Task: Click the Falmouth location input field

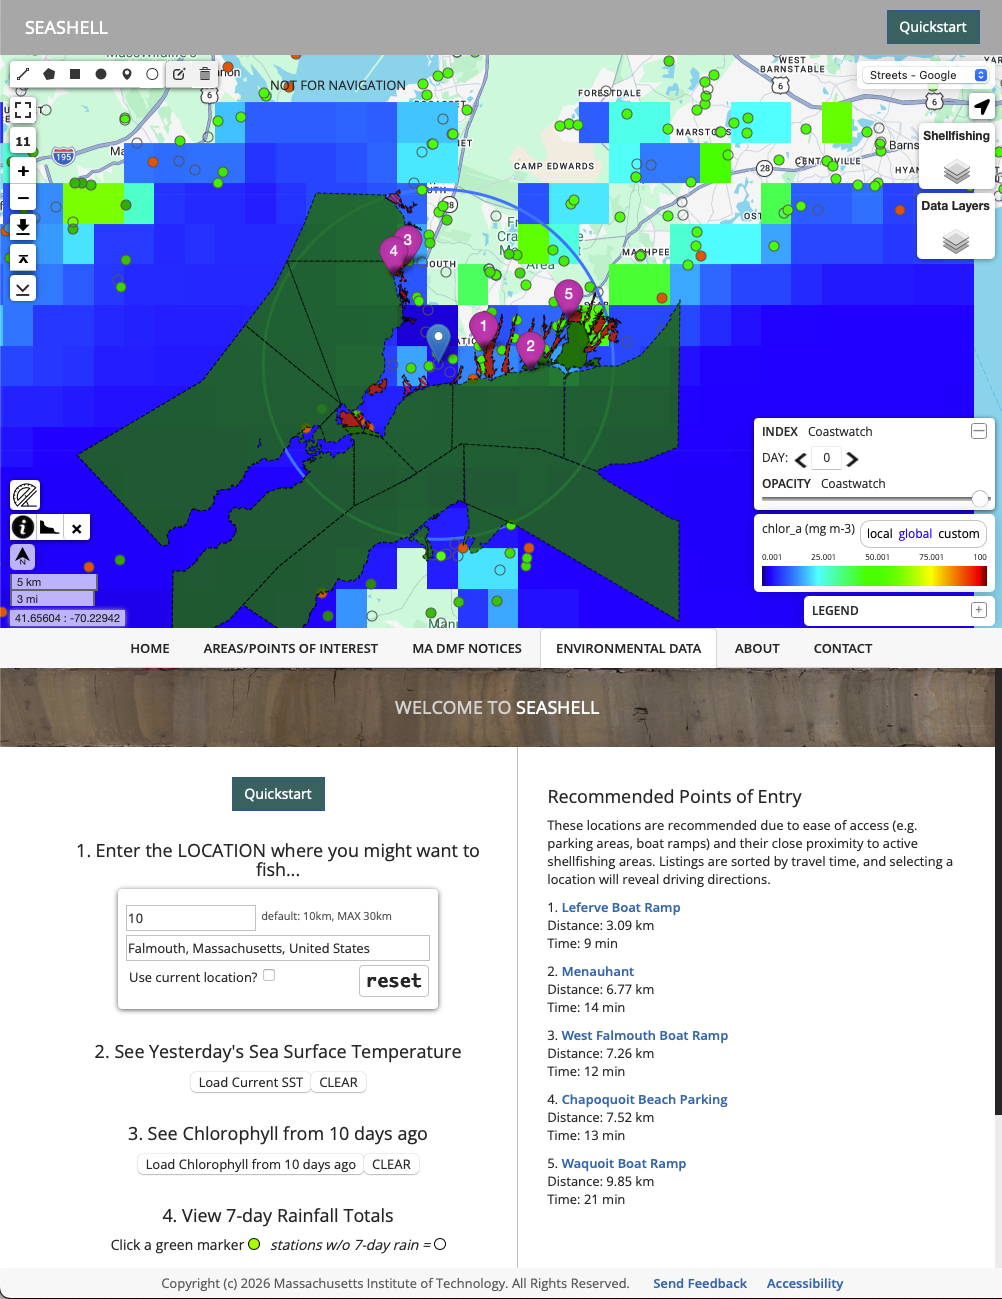Action: coord(278,948)
